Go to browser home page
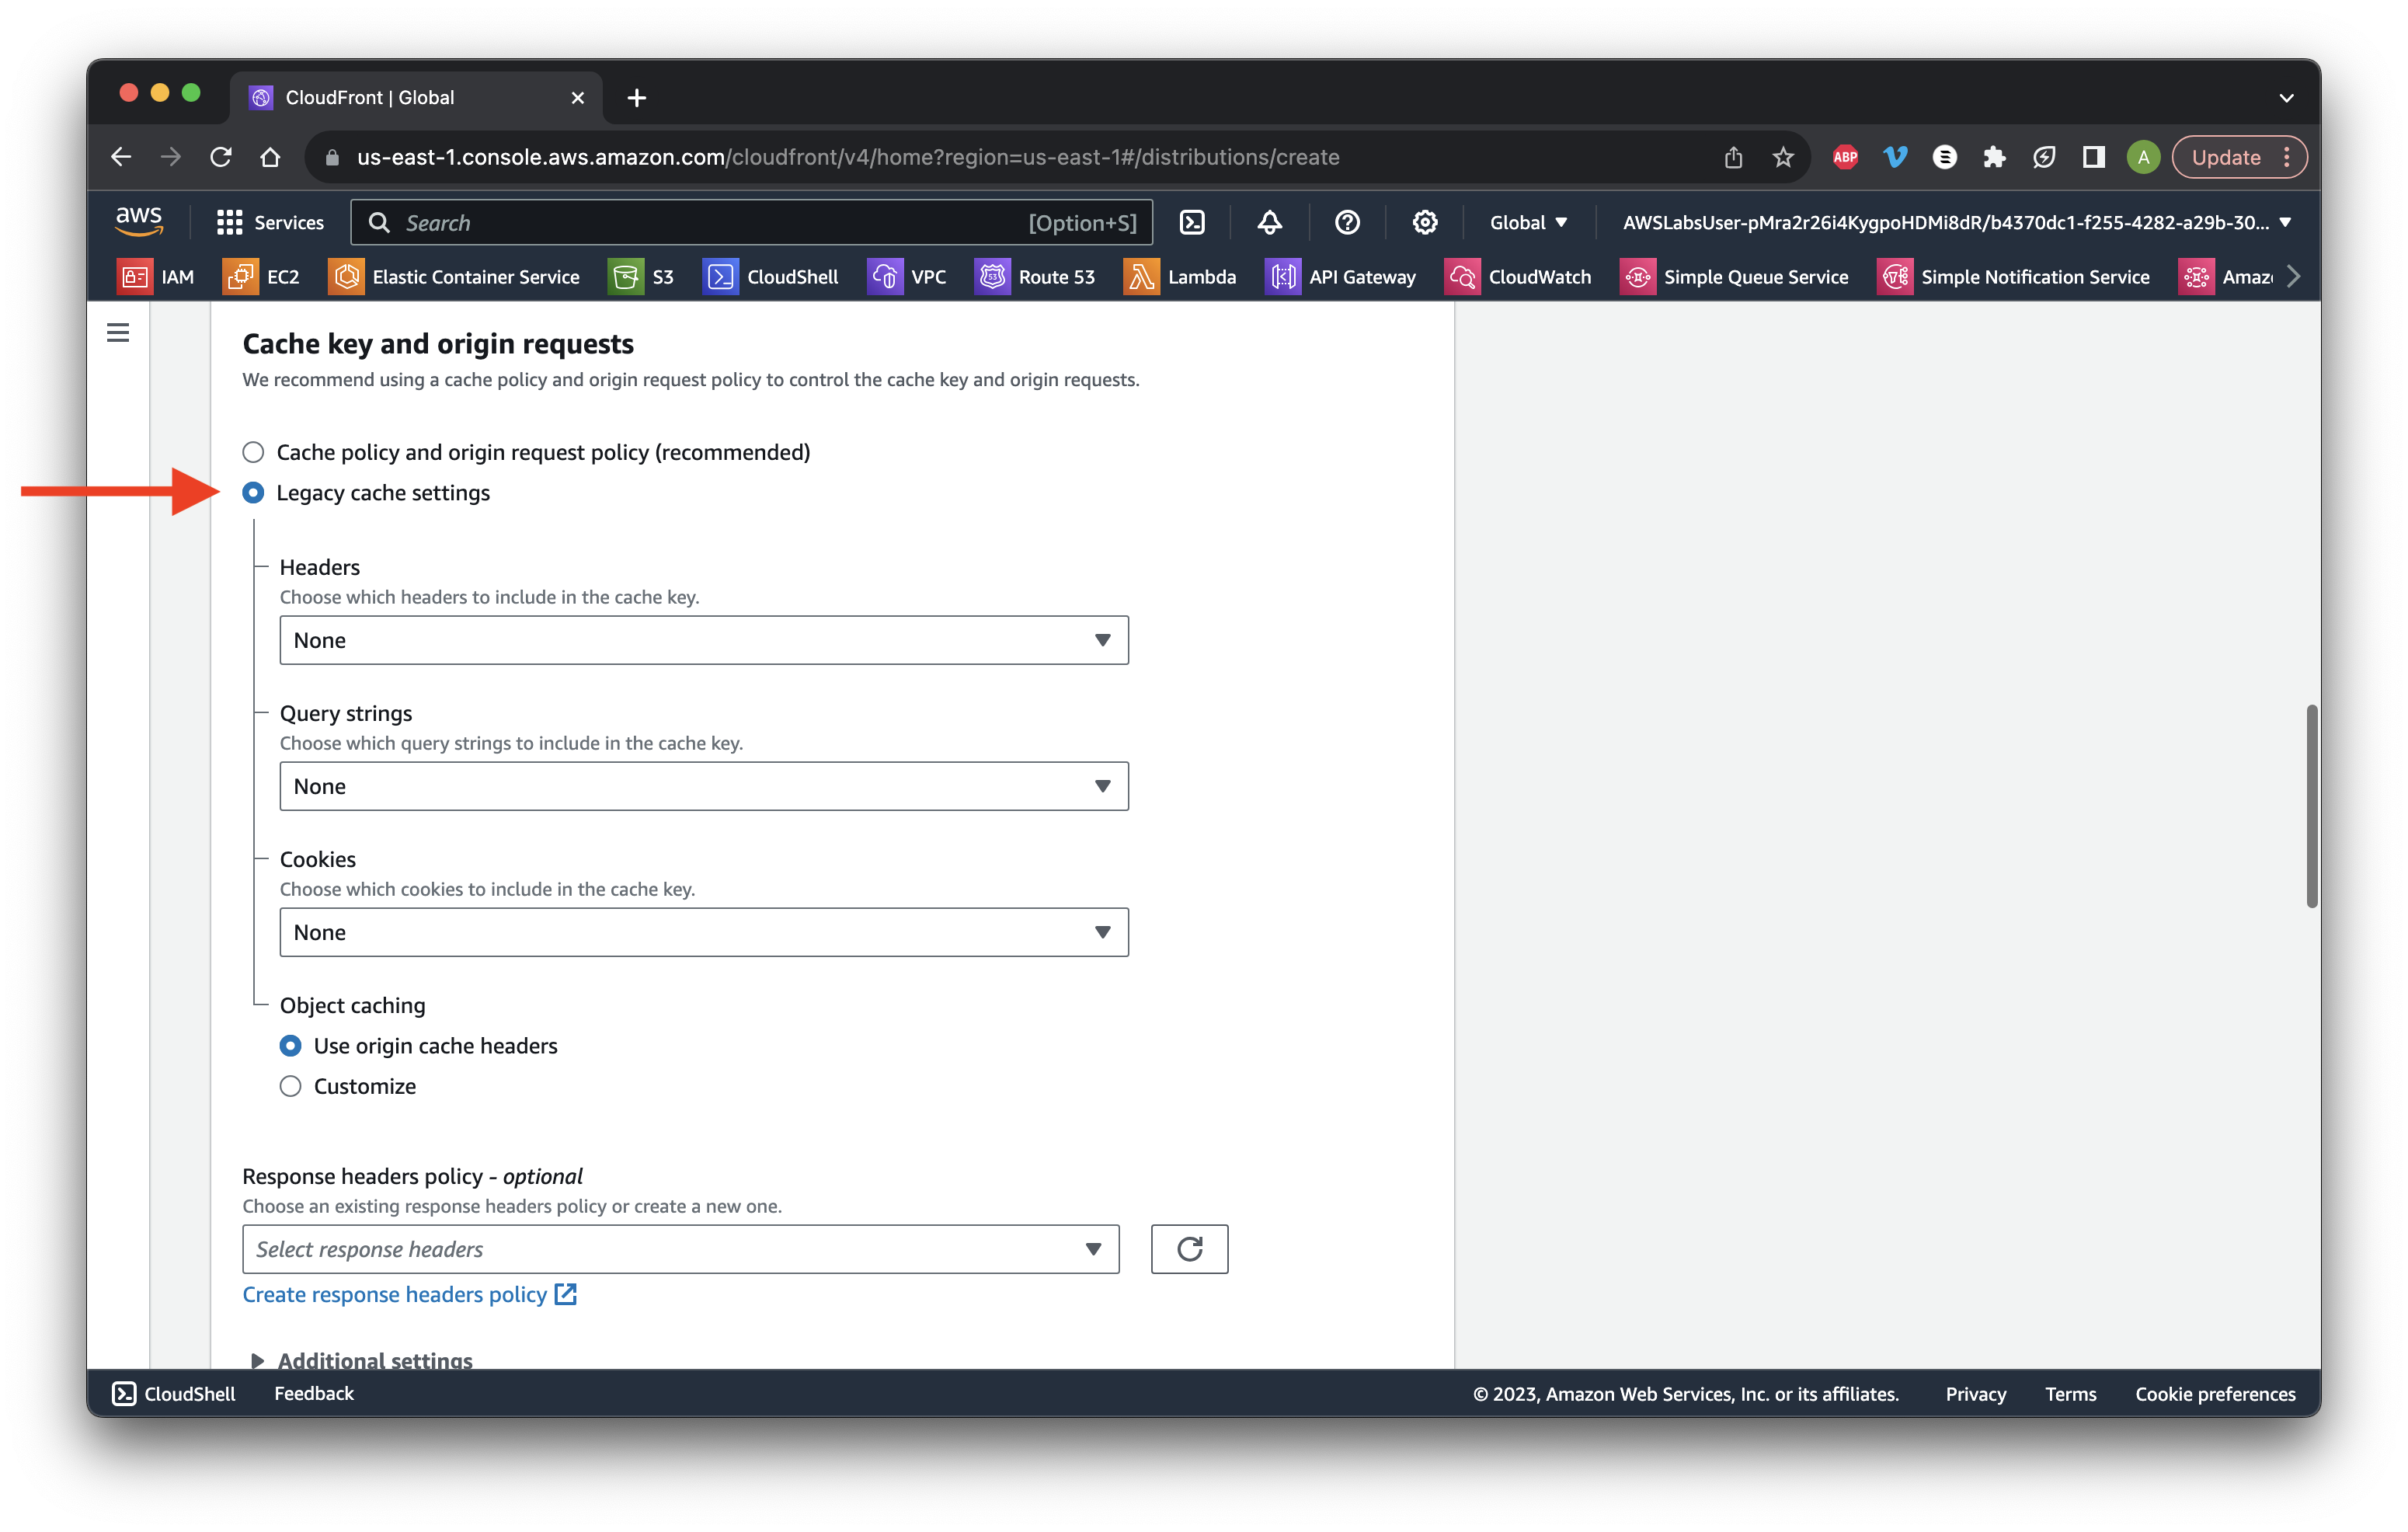Viewport: 2408px width, 1532px height. pyautogui.click(x=270, y=157)
